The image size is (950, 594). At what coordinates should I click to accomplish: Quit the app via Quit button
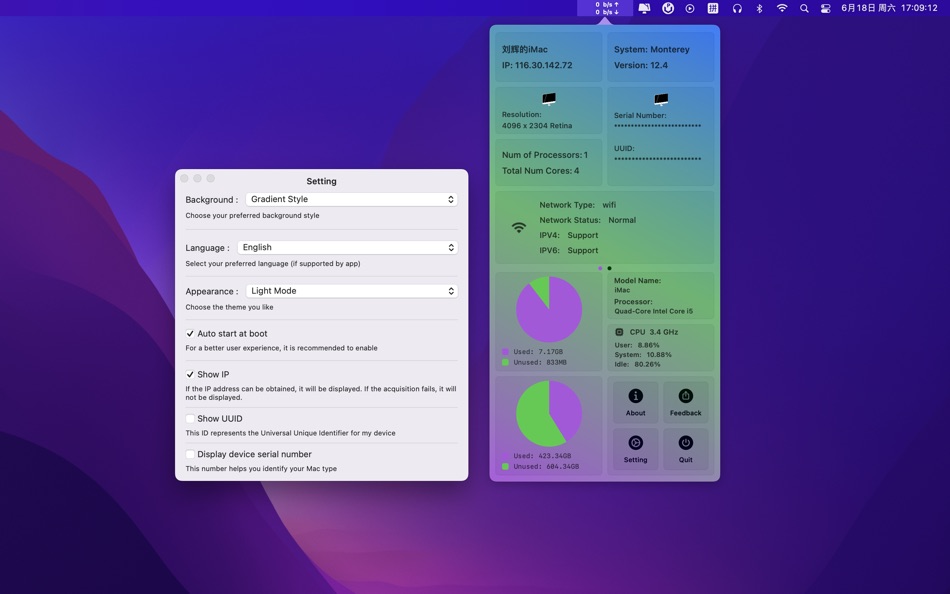685,449
